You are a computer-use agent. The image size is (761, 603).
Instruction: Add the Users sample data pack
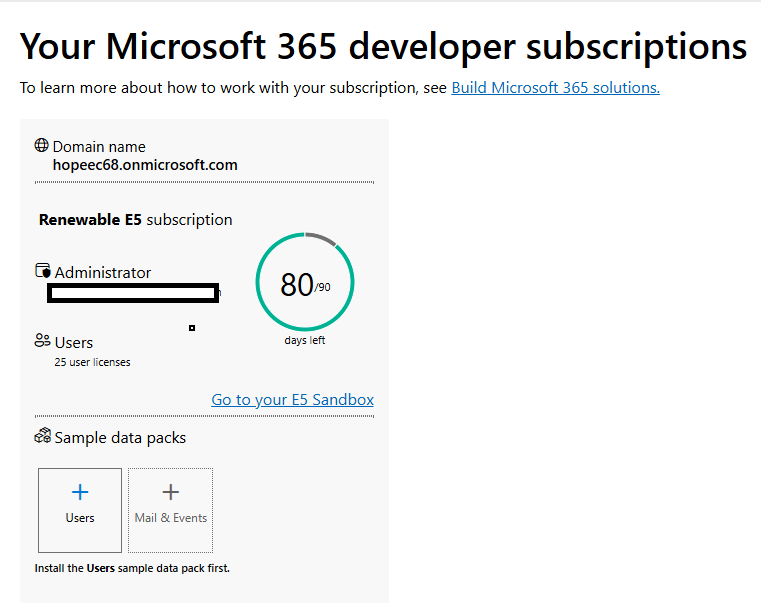80,510
